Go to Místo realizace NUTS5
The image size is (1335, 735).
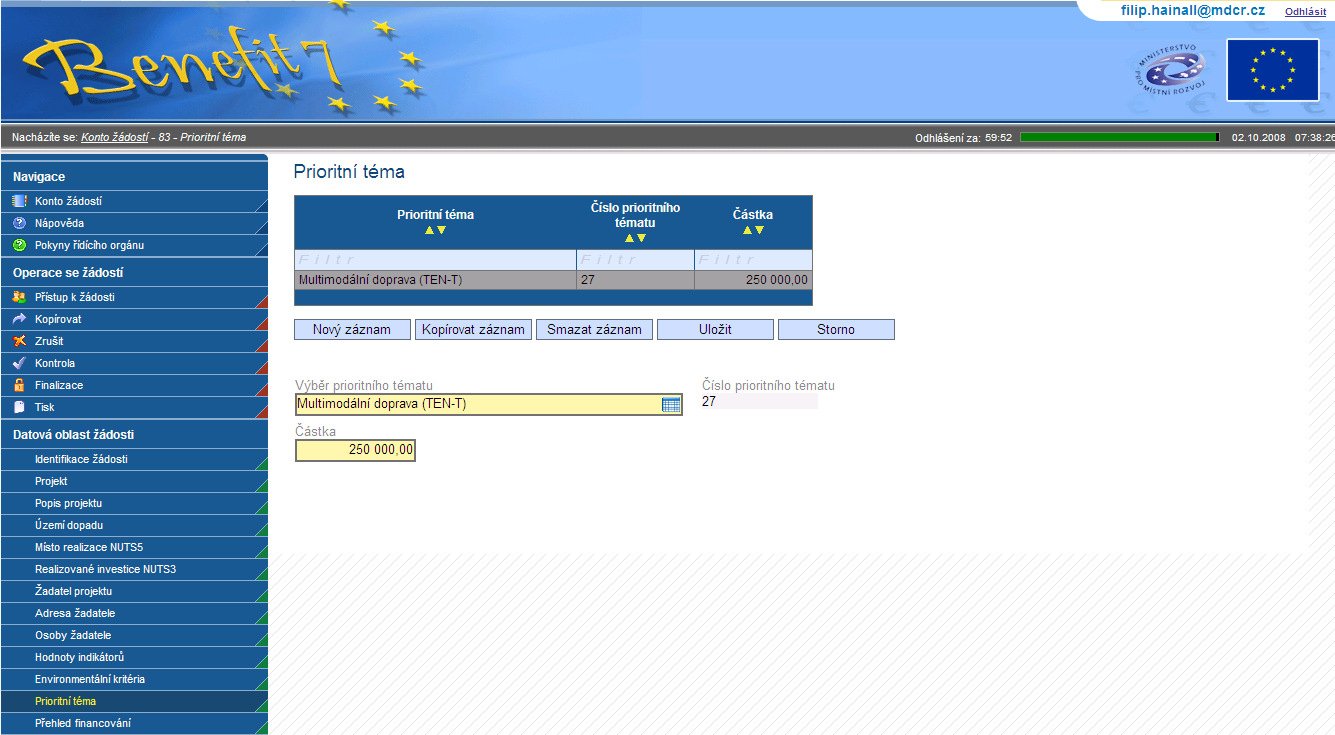point(134,547)
